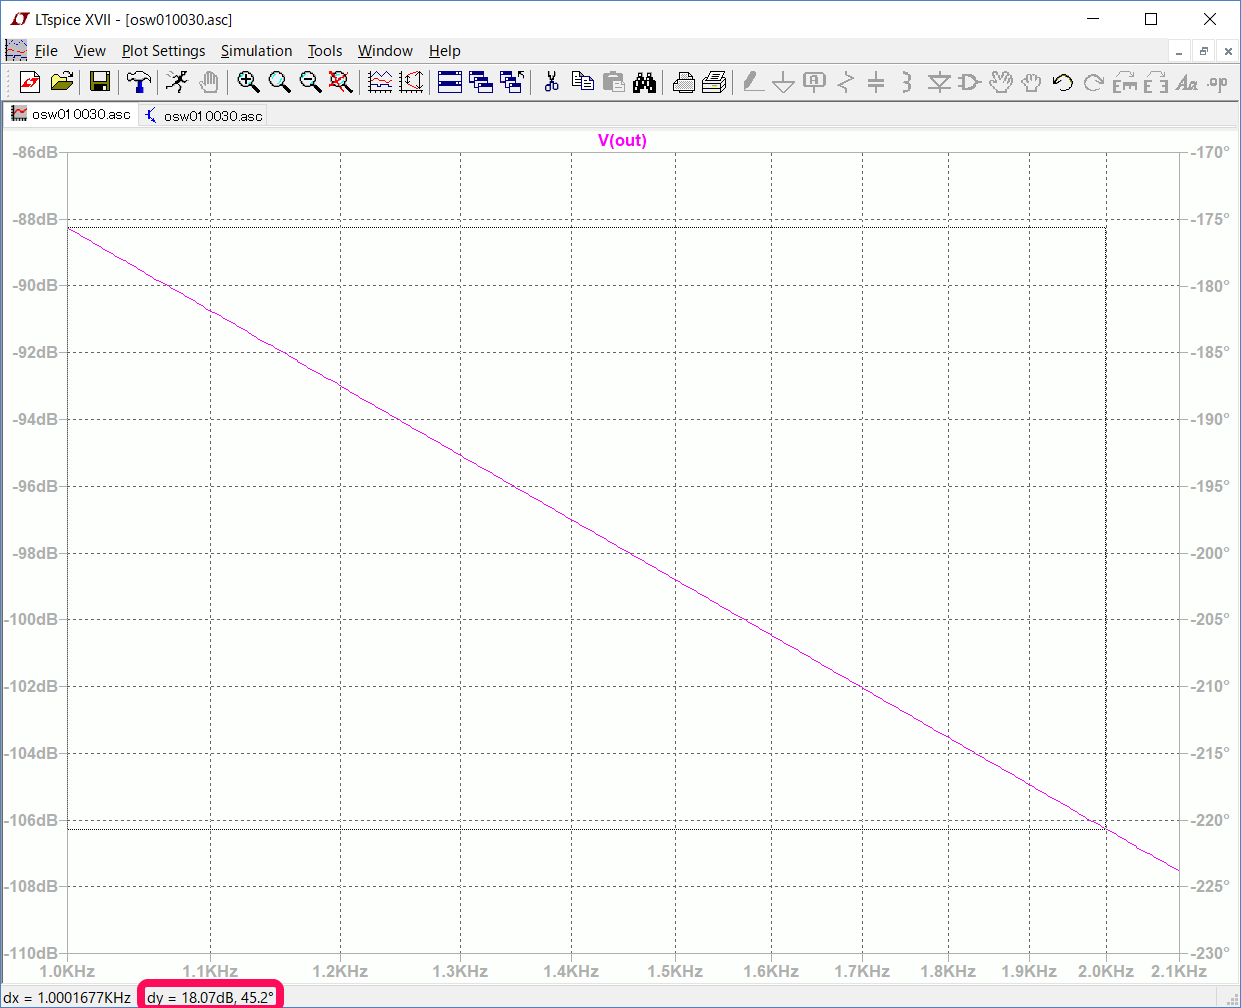Click Zoom to Fit icon
The image size is (1241, 1008).
pos(341,82)
